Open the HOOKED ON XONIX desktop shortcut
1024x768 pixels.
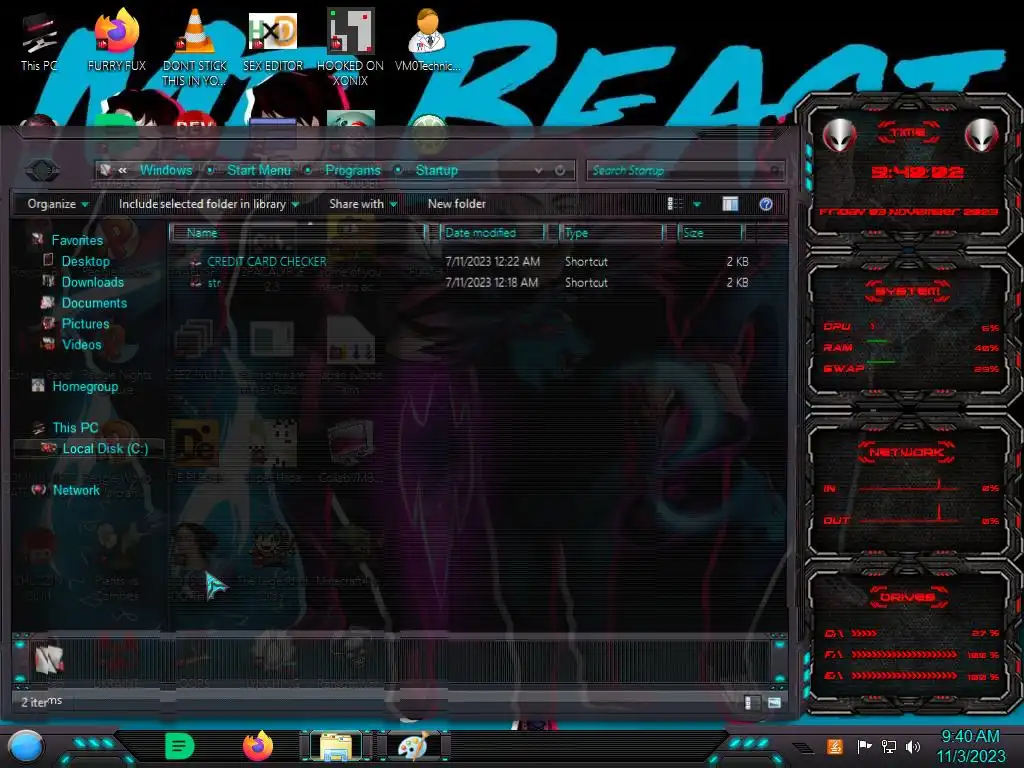click(351, 48)
